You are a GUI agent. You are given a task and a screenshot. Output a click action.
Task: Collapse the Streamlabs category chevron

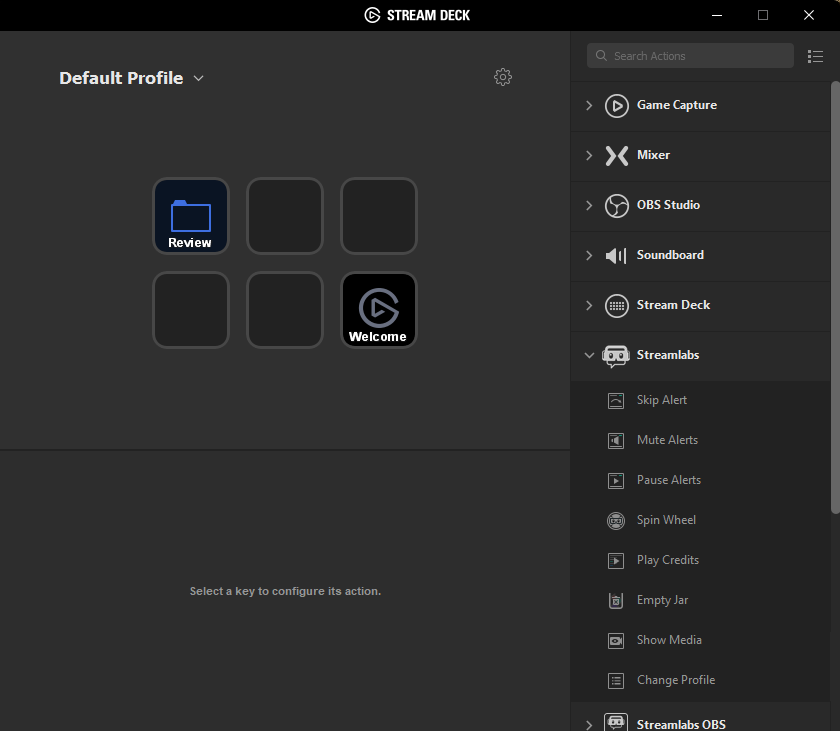pos(589,356)
